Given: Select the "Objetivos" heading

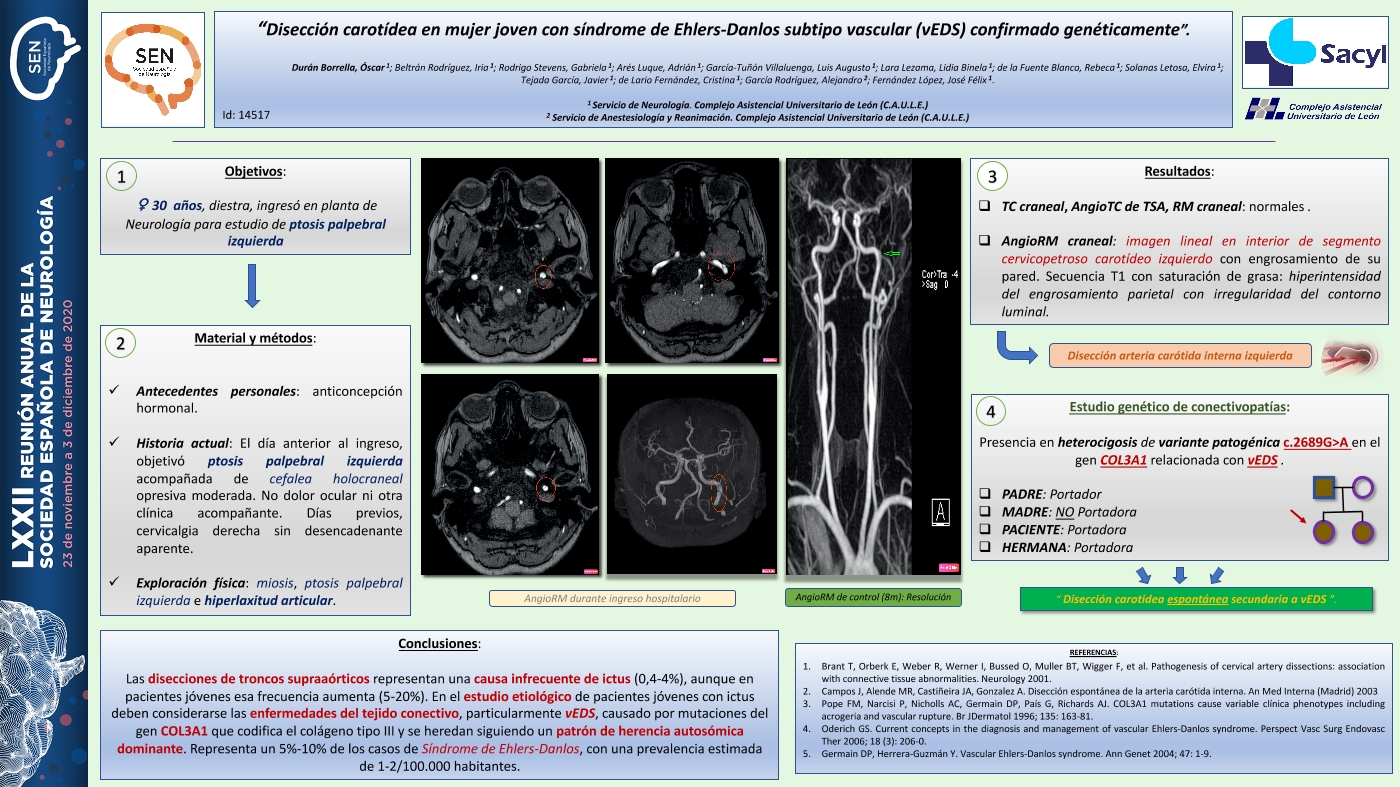Looking at the screenshot, I should click(254, 172).
